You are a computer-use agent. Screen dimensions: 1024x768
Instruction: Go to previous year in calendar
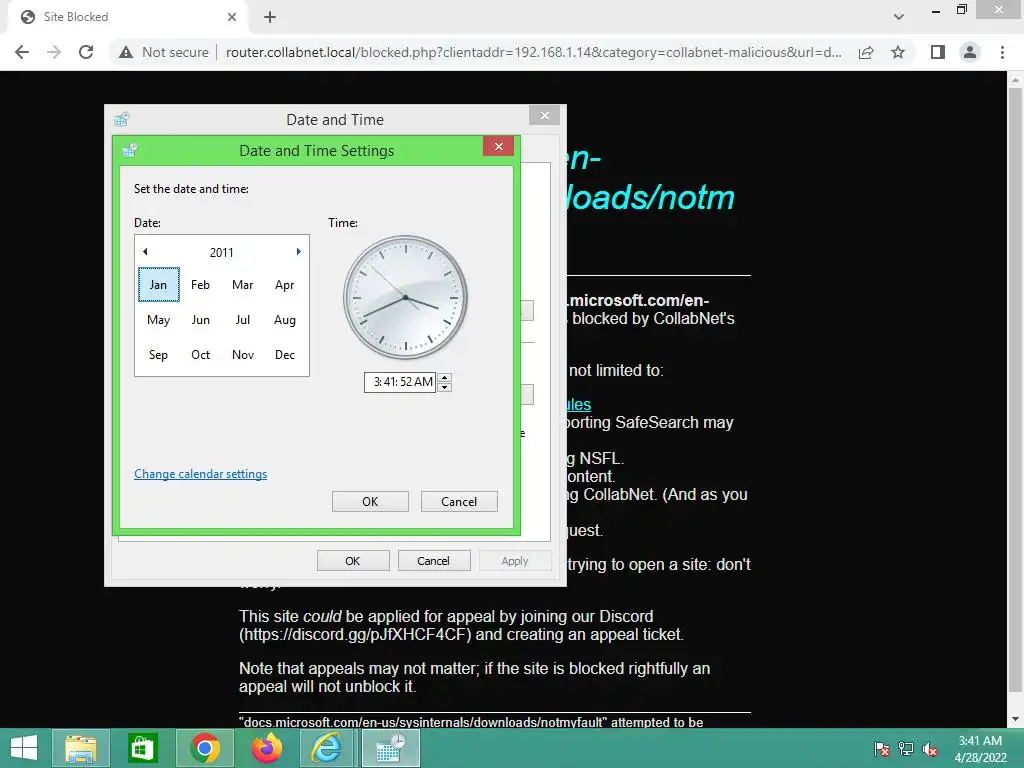pyautogui.click(x=145, y=251)
